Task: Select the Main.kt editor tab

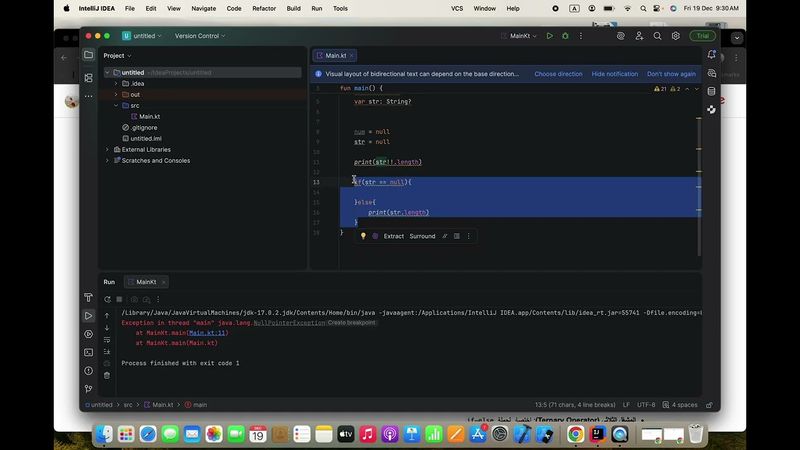Action: pos(335,55)
